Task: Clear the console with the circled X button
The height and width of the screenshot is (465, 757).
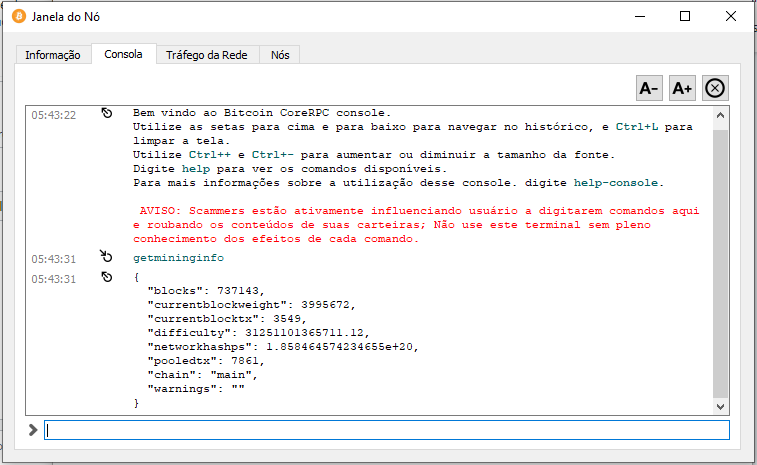Action: [715, 88]
